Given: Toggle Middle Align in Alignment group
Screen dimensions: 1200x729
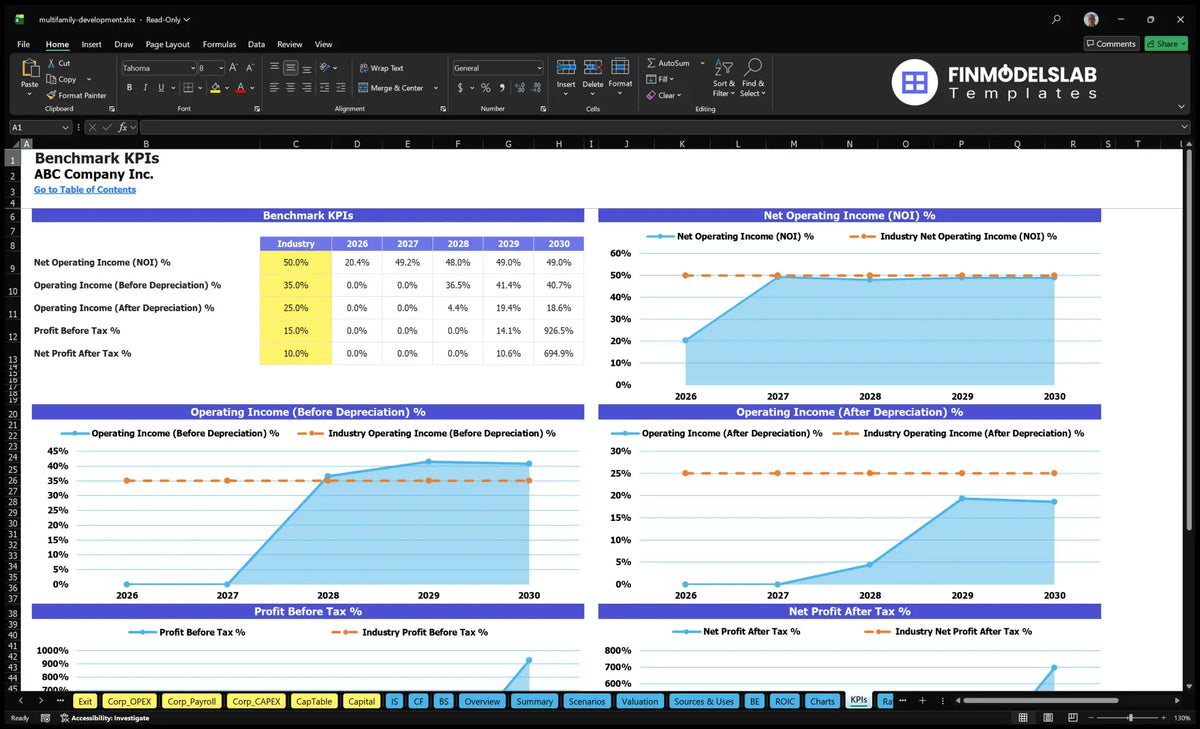Looking at the screenshot, I should 290,68.
